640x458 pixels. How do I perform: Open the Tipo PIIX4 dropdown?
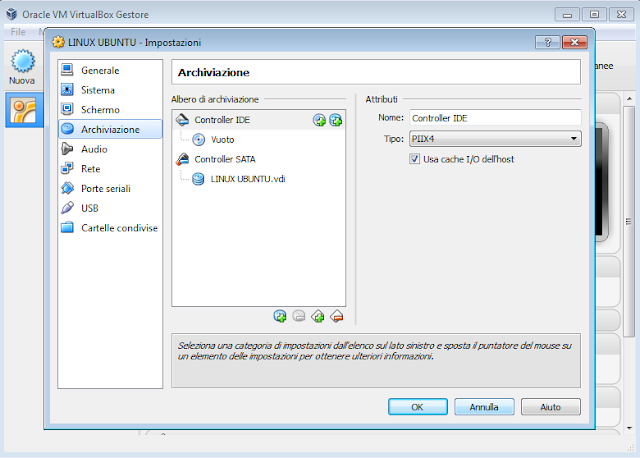pos(495,139)
